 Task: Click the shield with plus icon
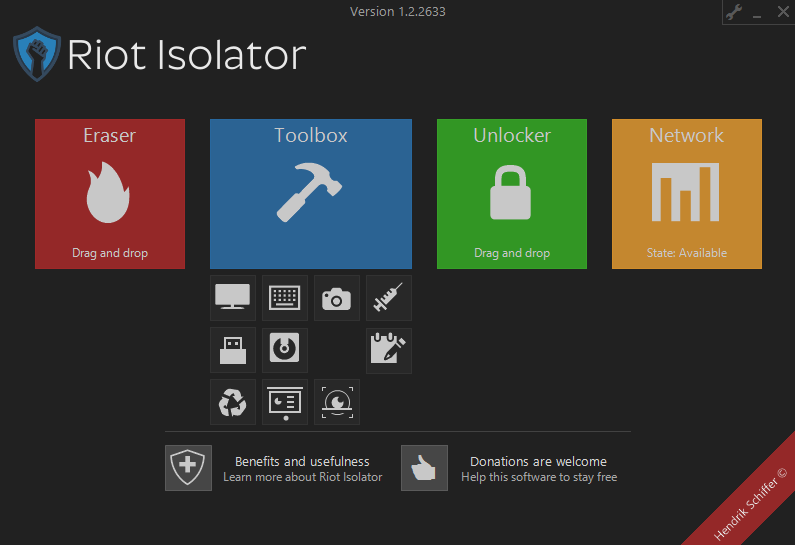[x=188, y=468]
